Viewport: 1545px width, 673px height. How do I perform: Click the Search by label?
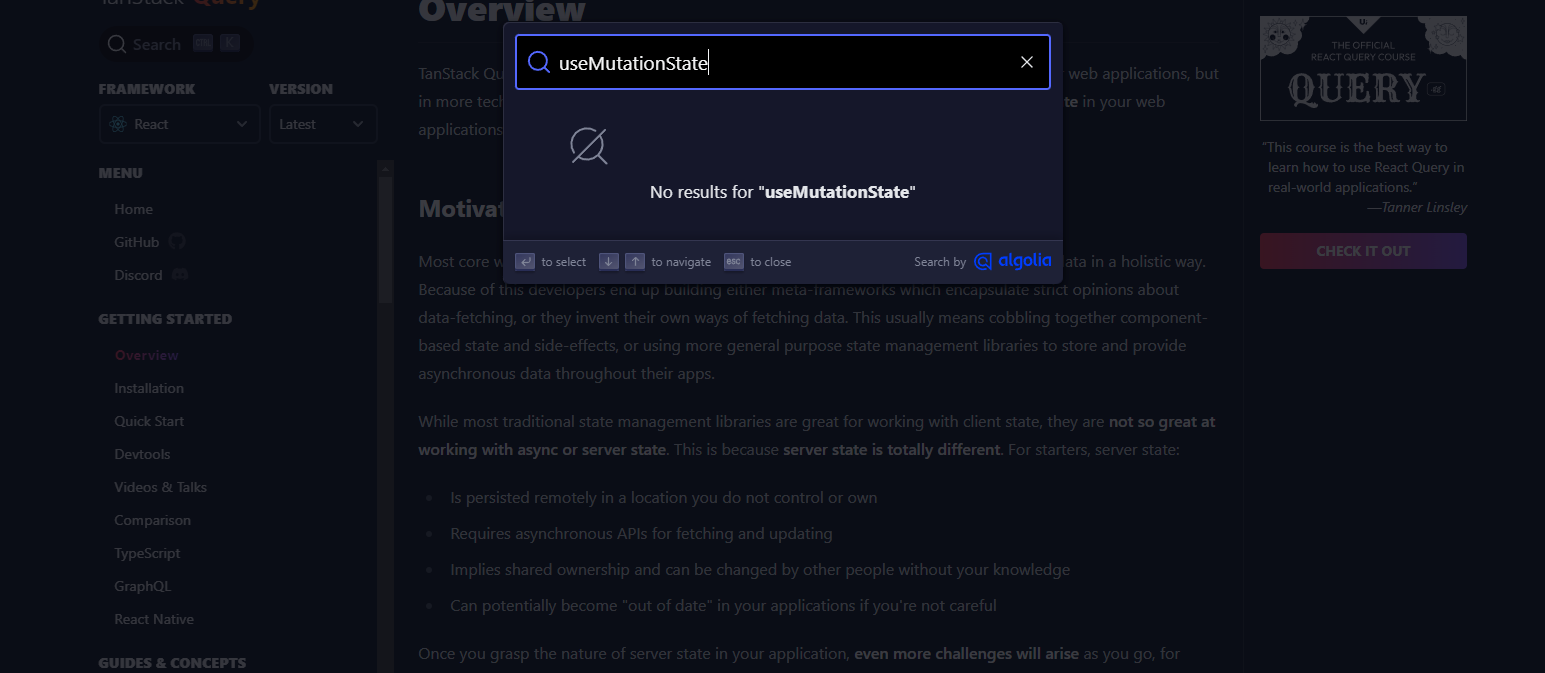click(940, 262)
